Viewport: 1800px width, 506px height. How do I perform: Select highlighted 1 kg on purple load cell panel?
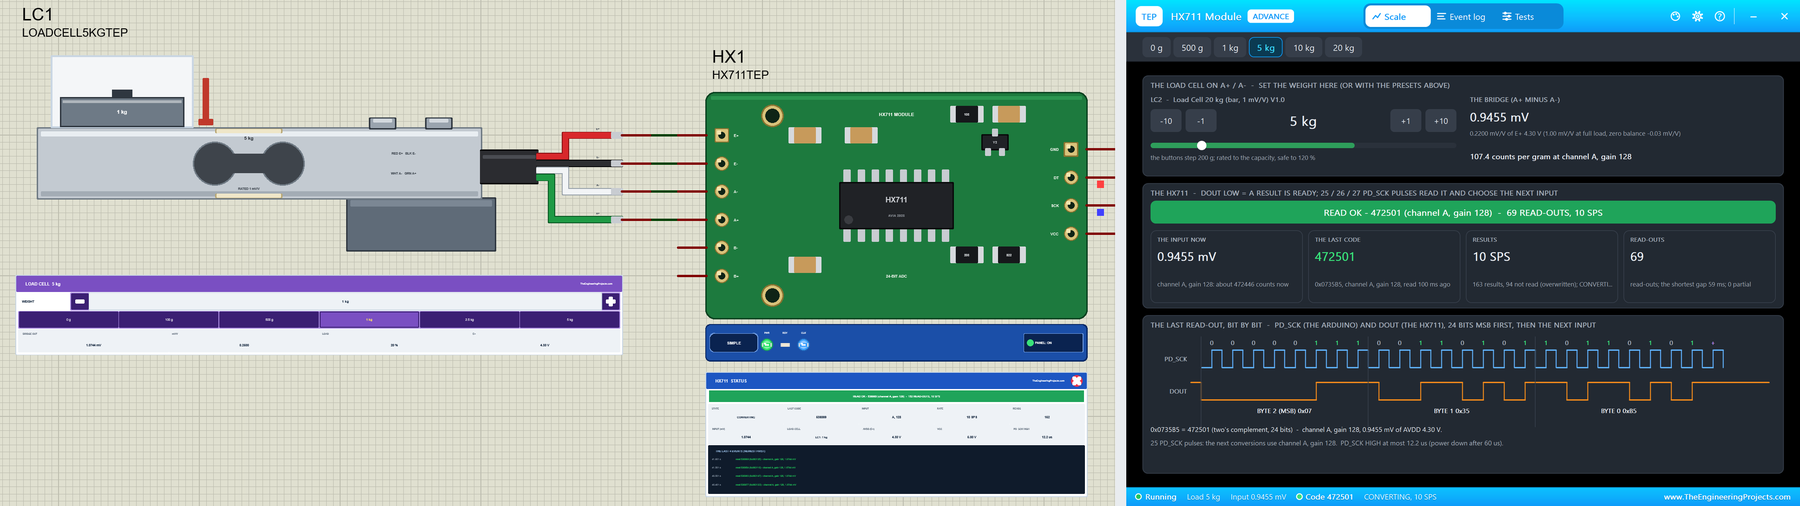coord(369,320)
